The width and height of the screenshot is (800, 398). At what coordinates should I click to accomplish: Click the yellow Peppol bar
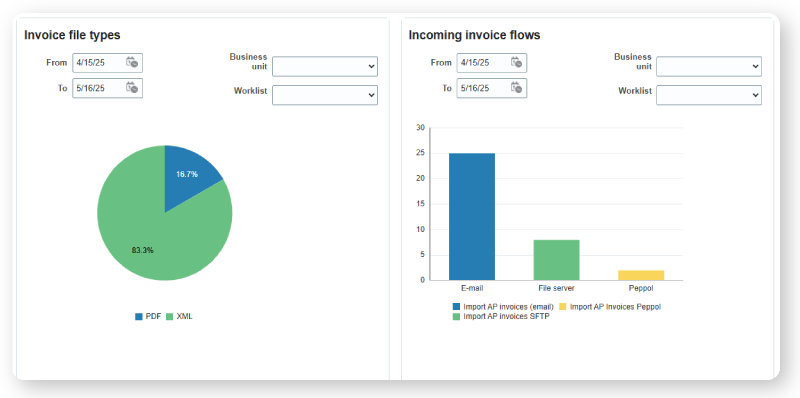tap(641, 275)
